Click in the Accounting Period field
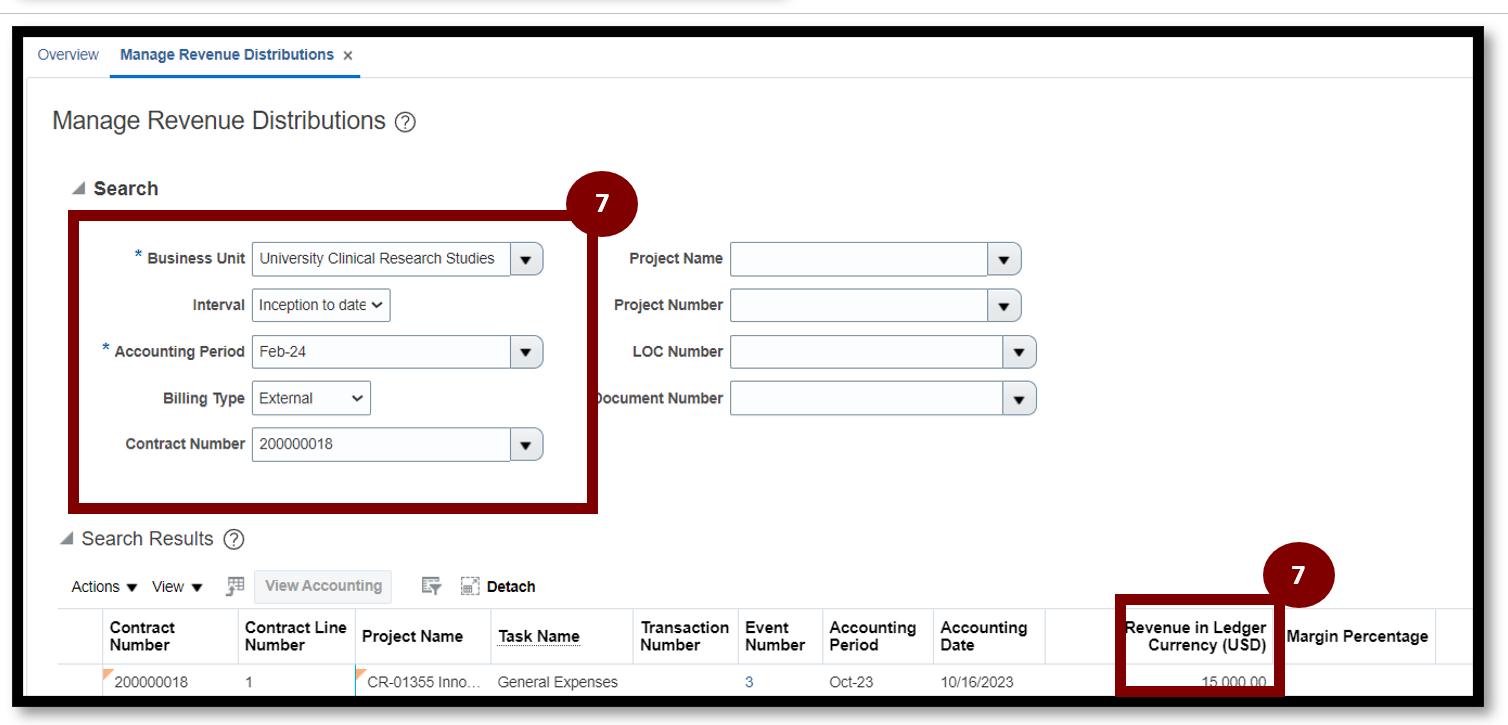The image size is (1508, 725). [x=381, y=352]
